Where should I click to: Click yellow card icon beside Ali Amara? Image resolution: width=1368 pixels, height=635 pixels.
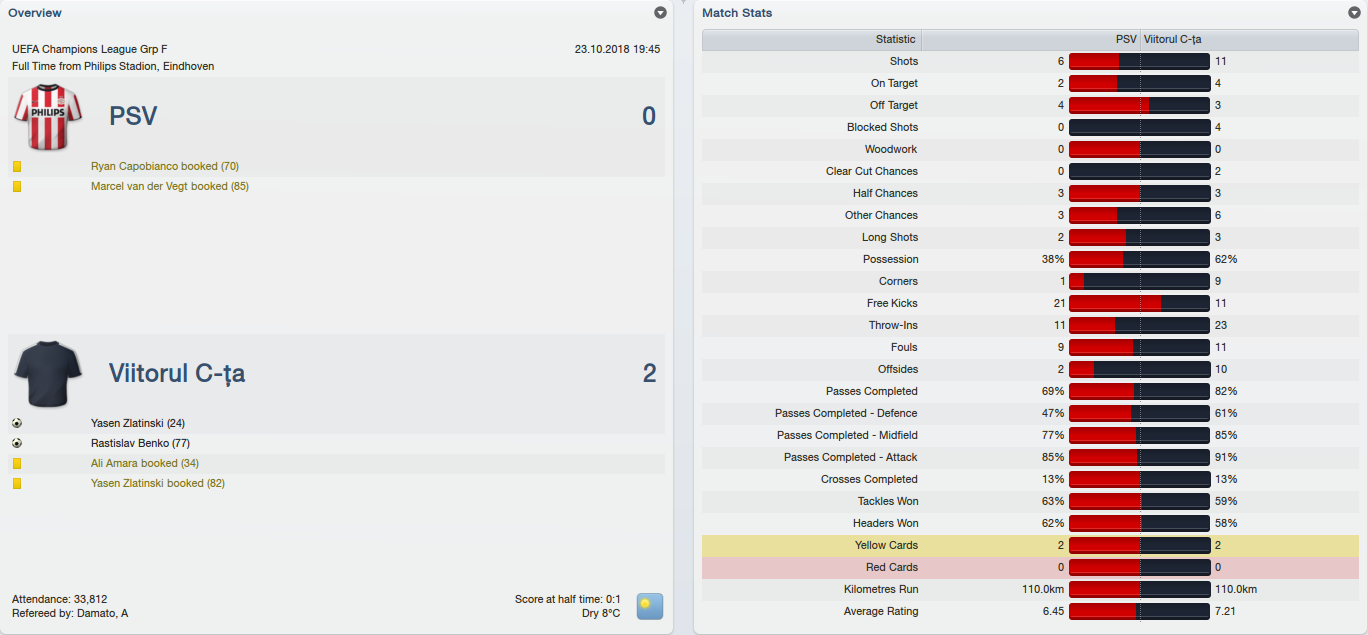17,464
